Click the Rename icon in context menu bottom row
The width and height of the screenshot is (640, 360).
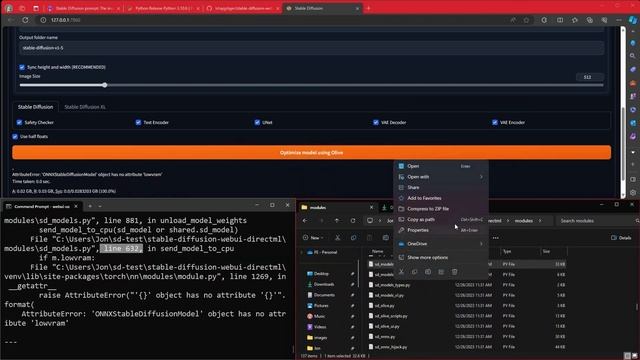pos(428,272)
